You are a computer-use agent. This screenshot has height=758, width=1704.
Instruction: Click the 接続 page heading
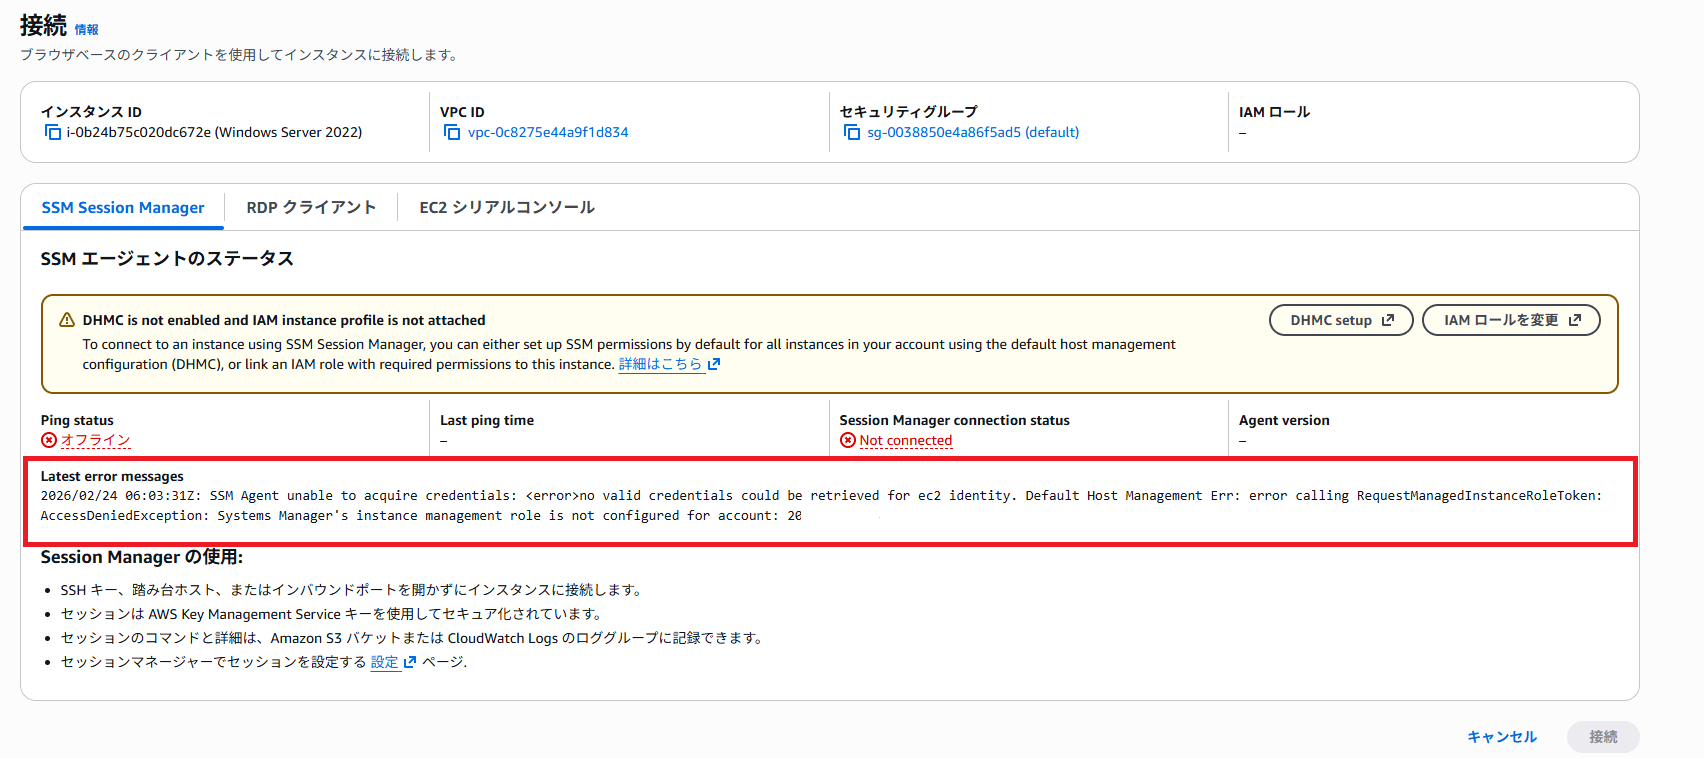coord(43,25)
